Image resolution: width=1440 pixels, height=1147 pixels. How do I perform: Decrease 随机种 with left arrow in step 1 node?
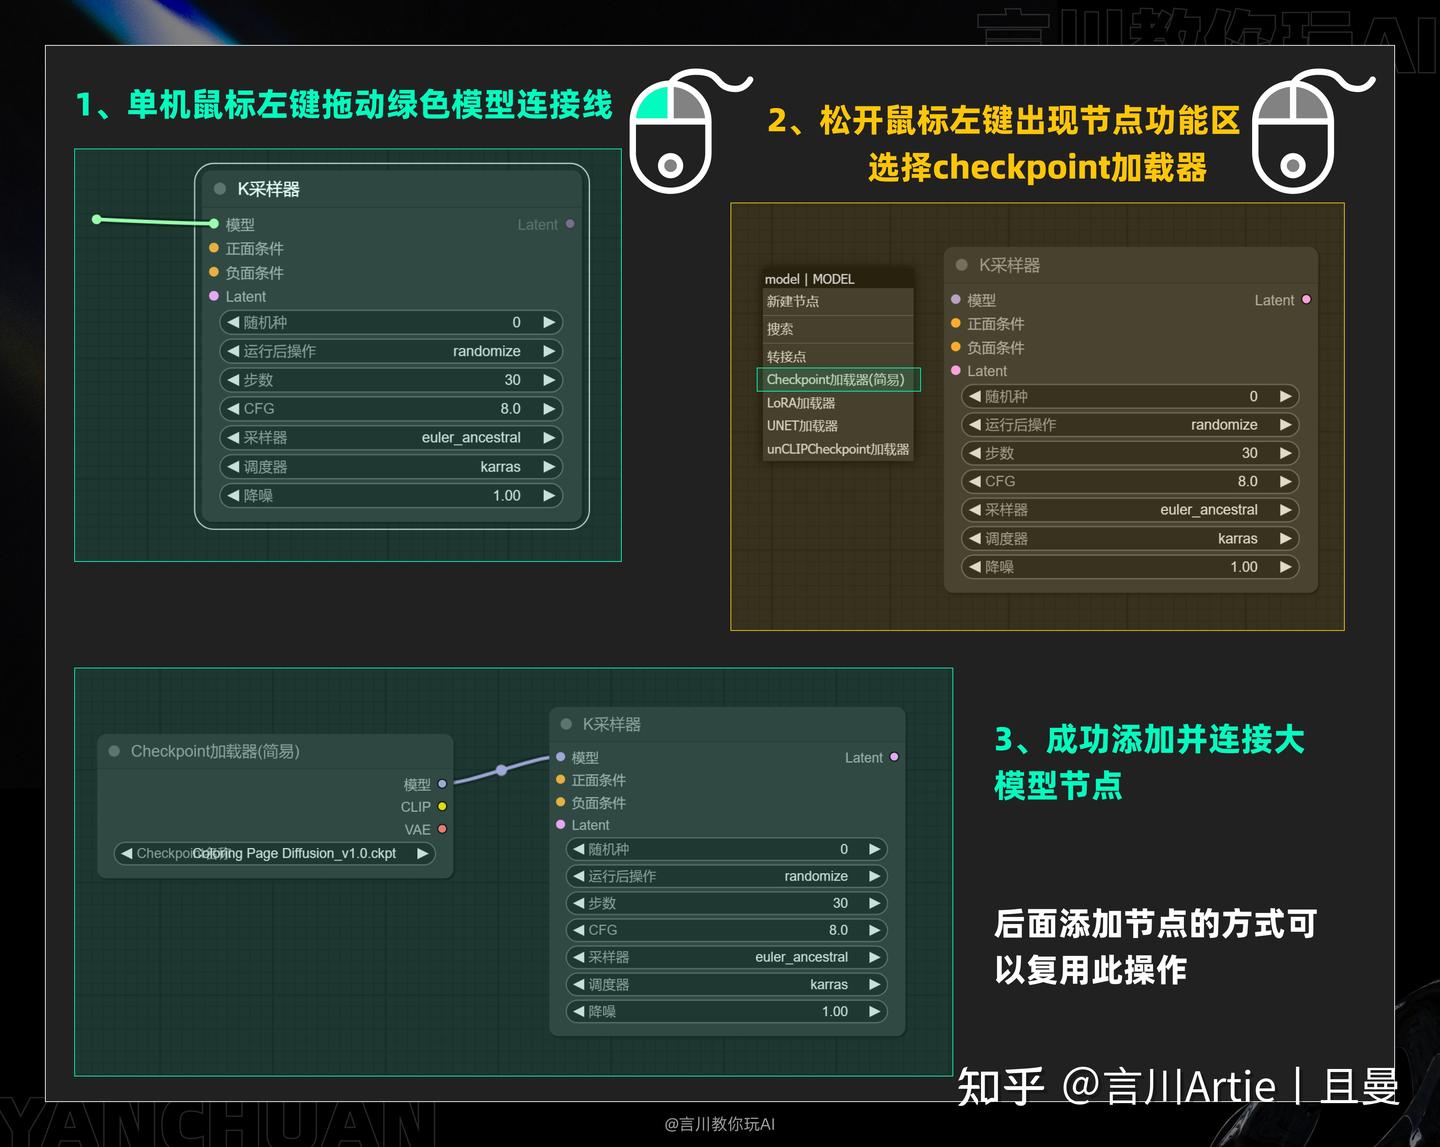233,322
